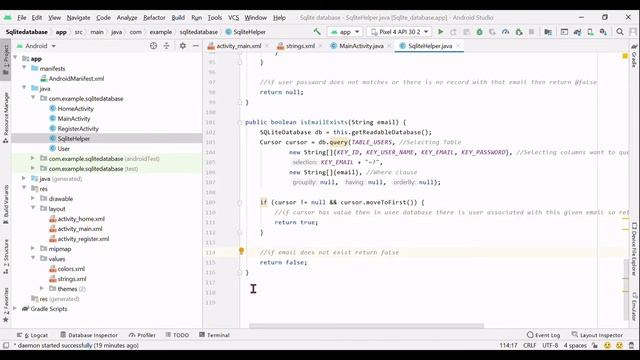Screen dimensions: 640x360
Task: Open the SDK Manager icon
Action: coord(603,32)
